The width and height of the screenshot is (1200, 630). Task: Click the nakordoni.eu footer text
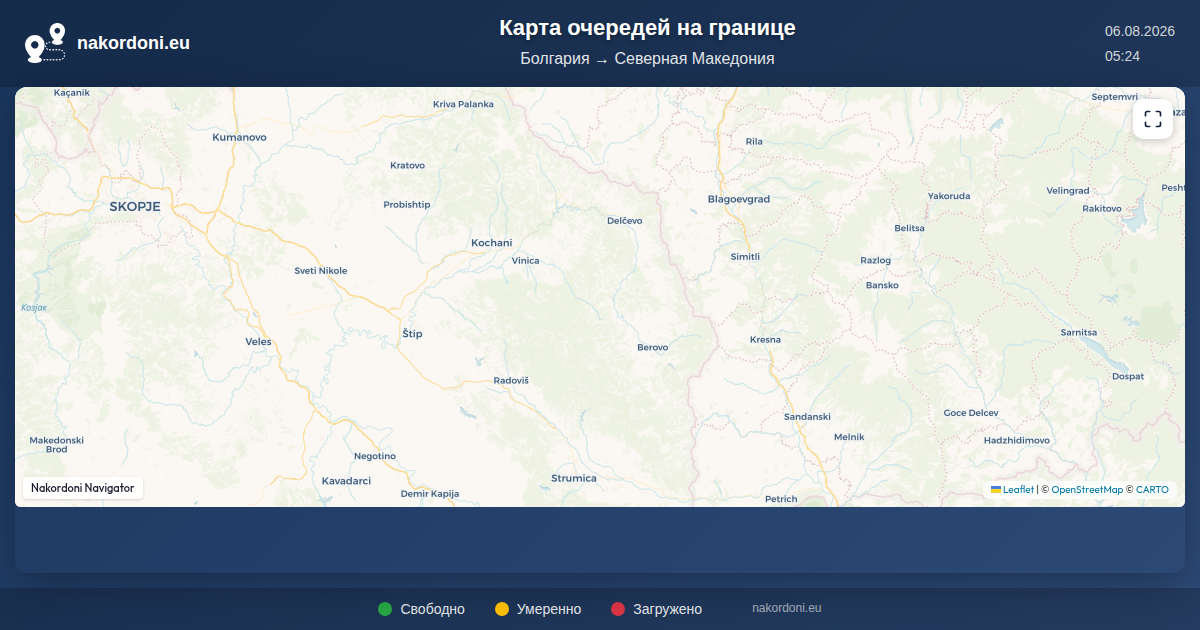786,608
